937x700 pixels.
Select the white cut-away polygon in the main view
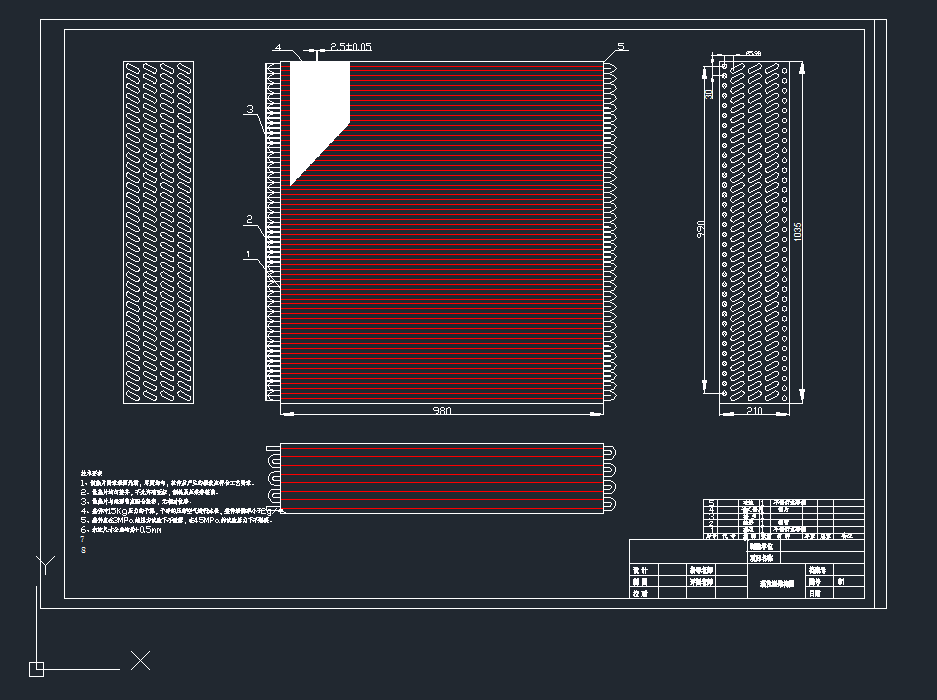317,110
